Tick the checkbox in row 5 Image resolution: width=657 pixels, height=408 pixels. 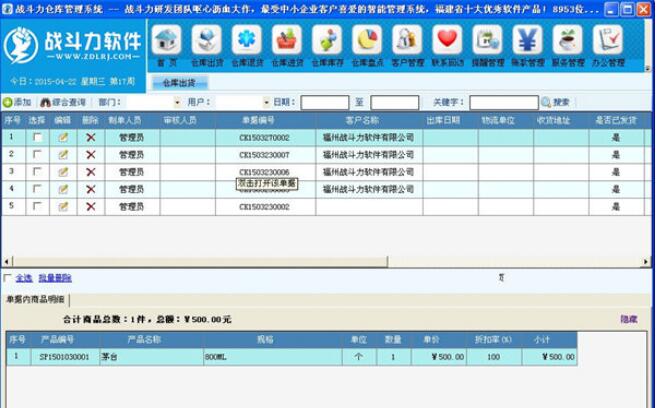click(x=37, y=206)
